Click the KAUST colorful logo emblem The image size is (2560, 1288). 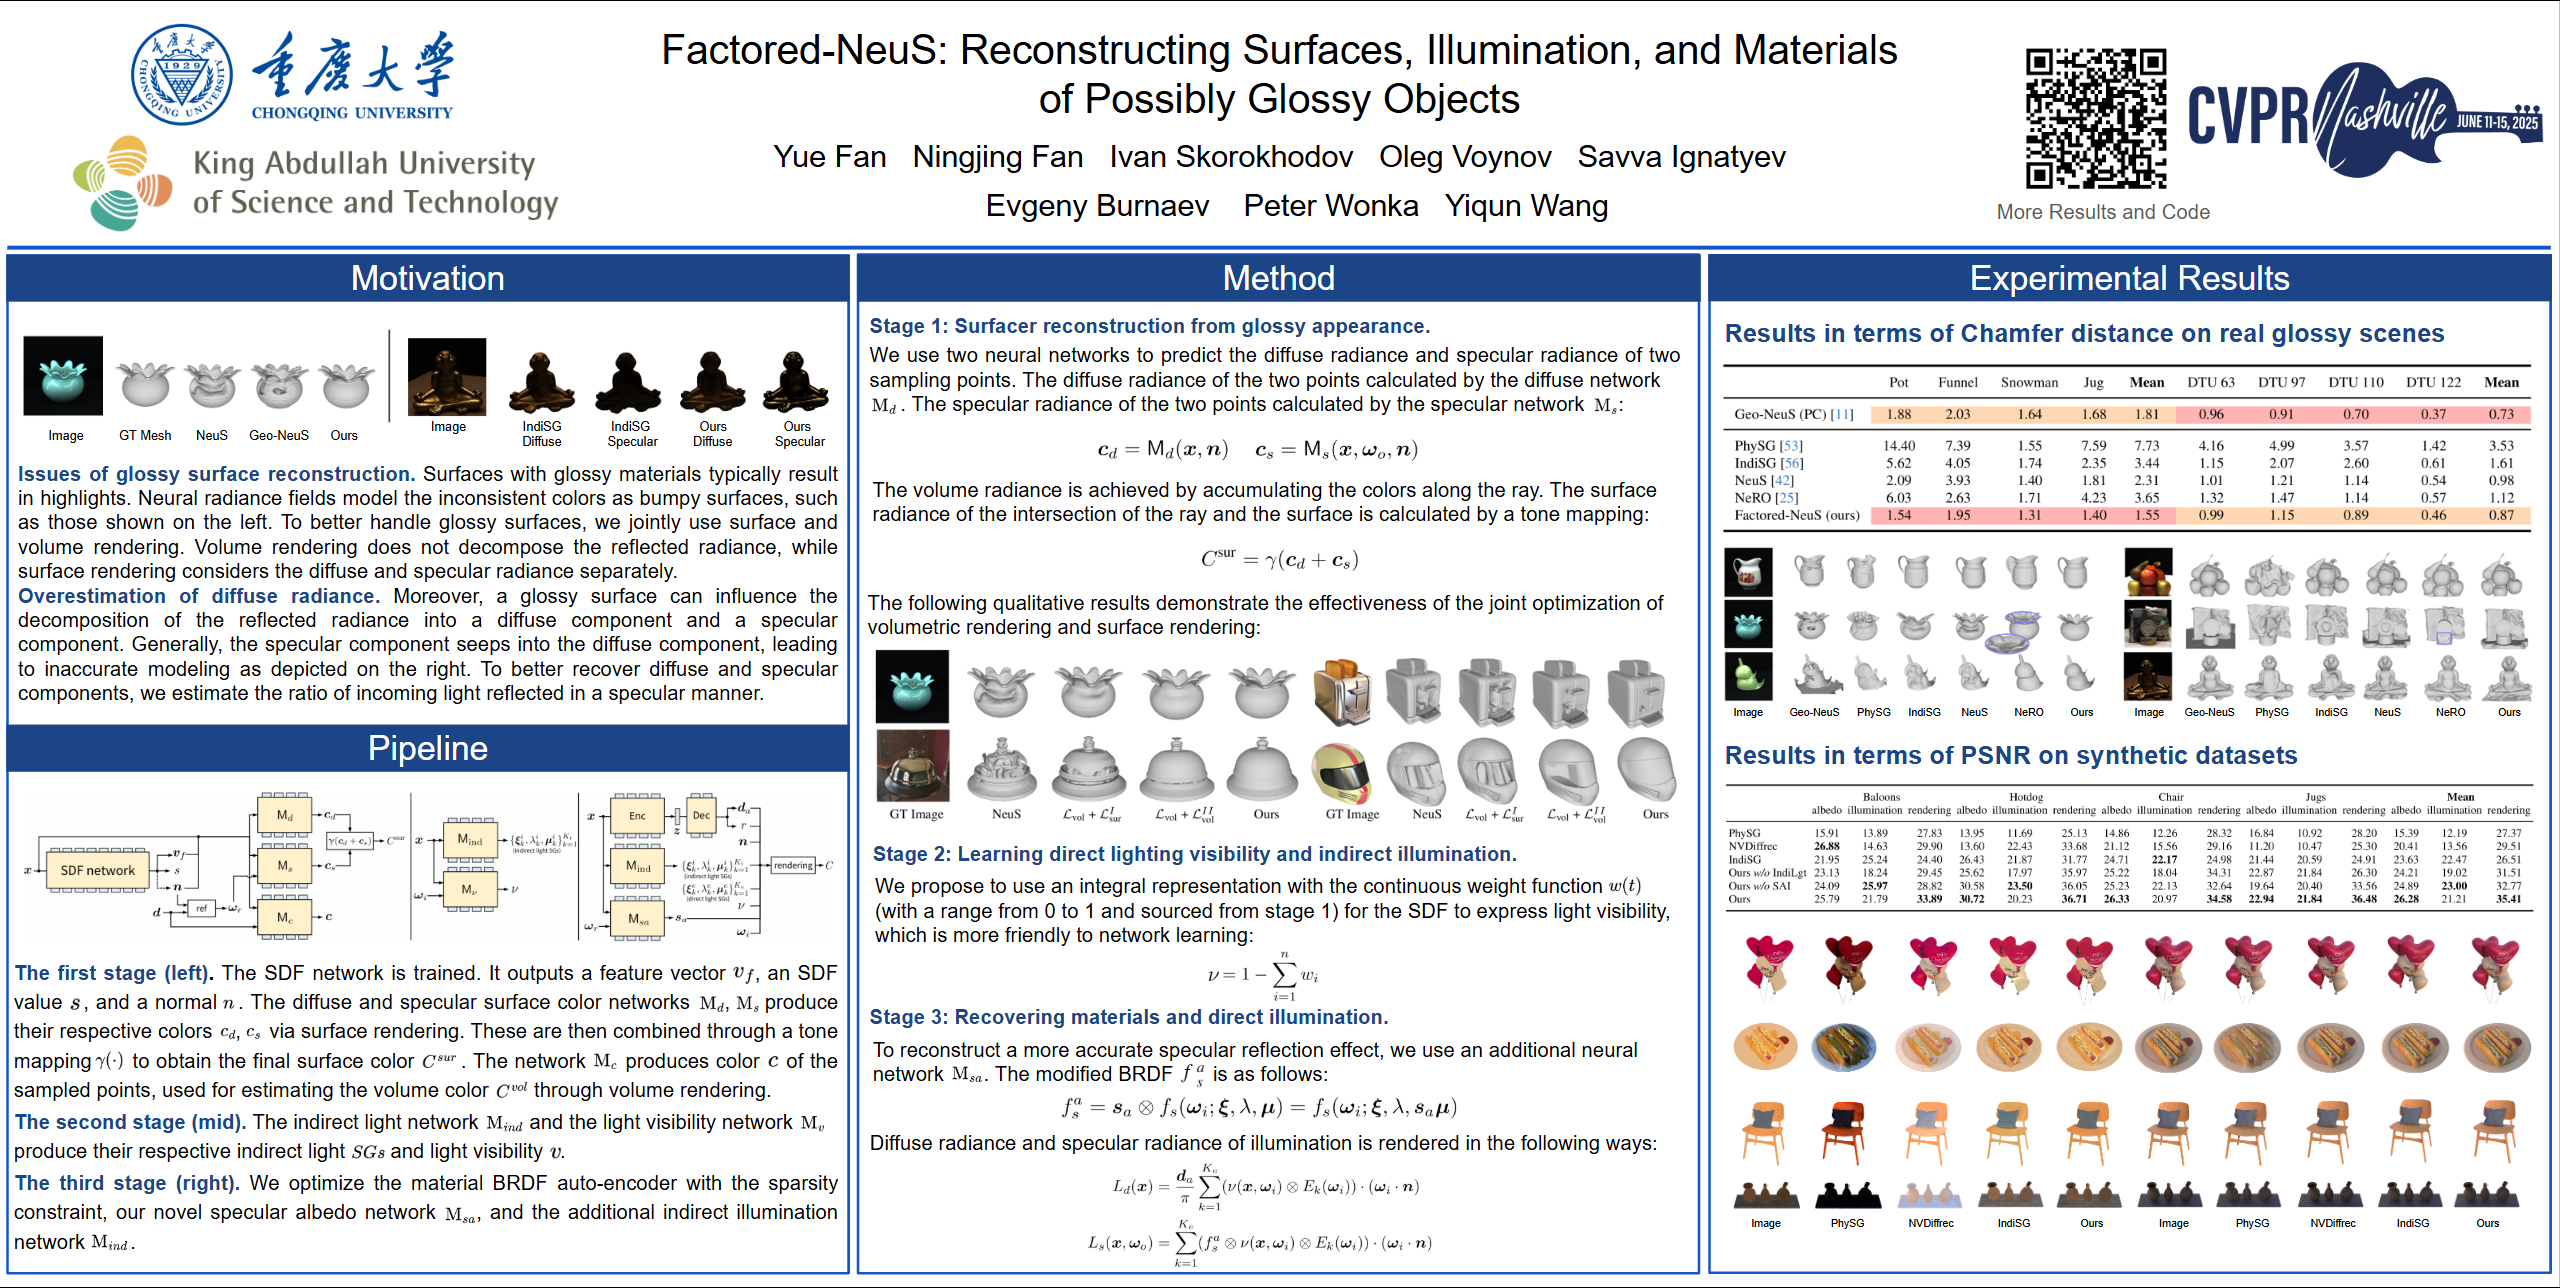pyautogui.click(x=122, y=184)
